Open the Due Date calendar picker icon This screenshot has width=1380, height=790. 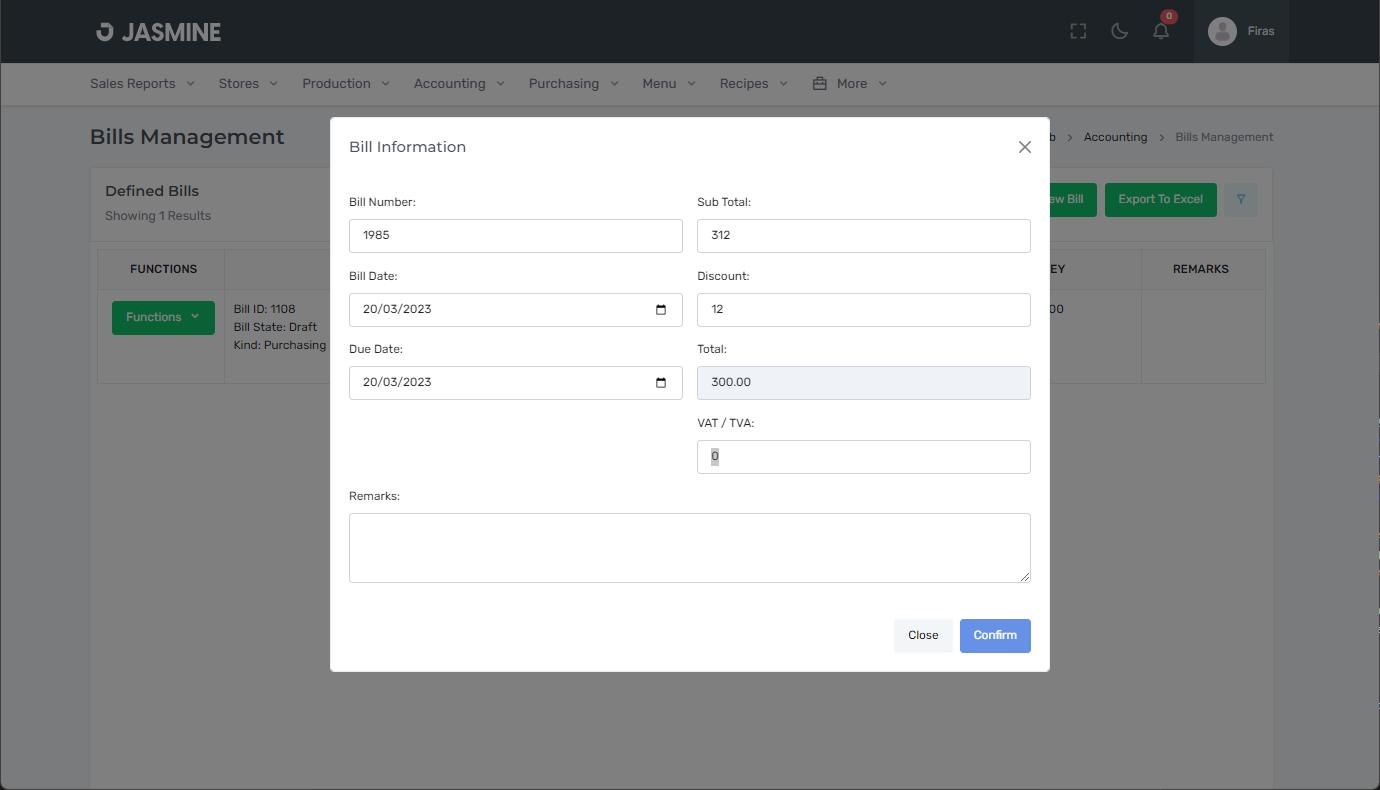(661, 383)
